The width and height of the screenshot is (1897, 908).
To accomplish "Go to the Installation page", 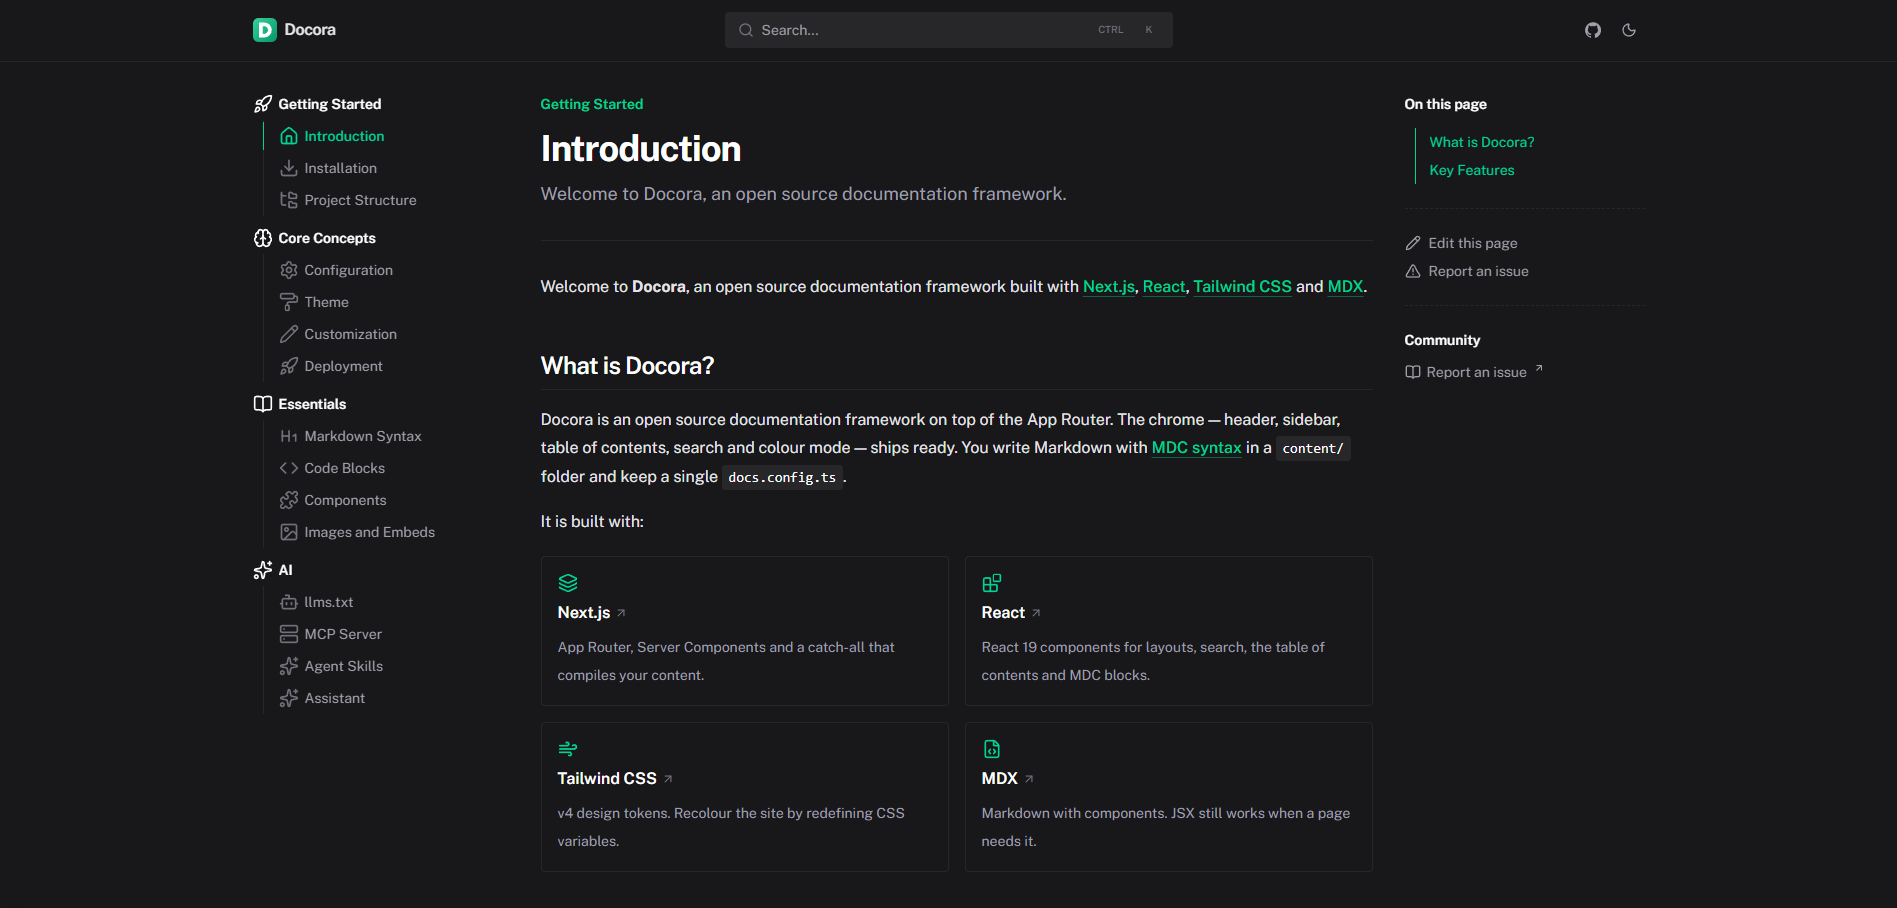I will click(341, 168).
